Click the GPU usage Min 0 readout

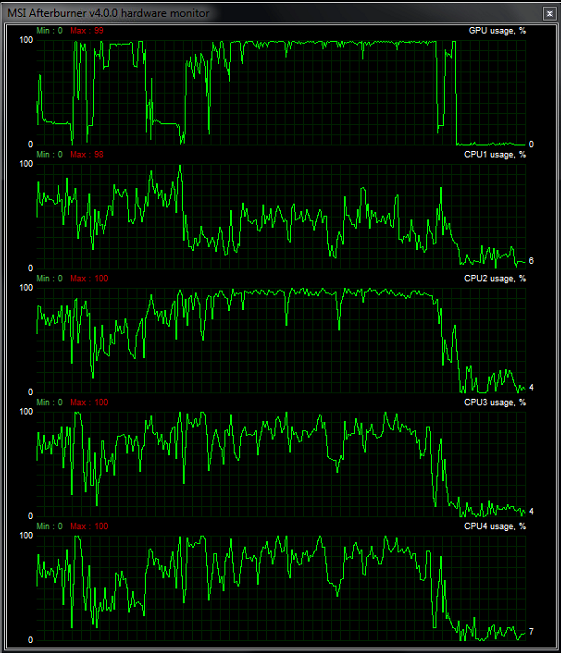50,31
